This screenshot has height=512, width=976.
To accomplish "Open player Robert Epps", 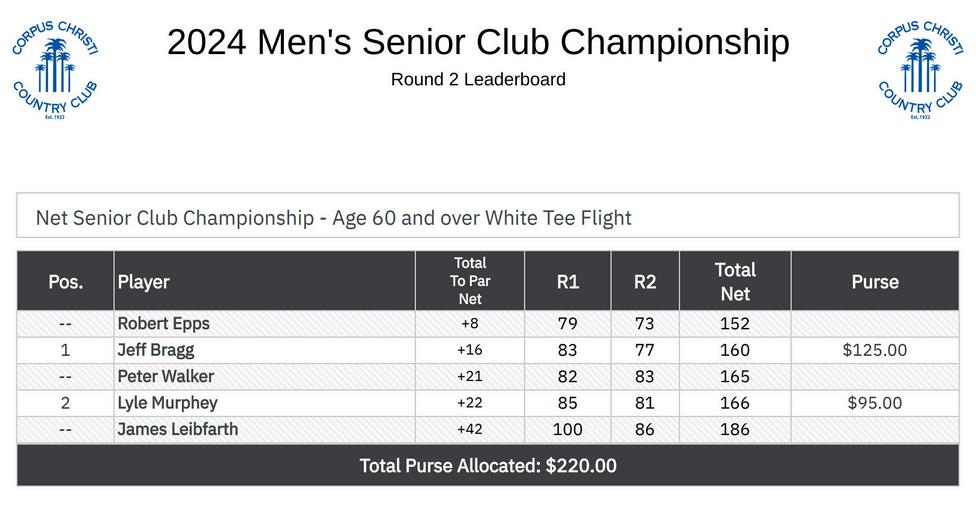I will coord(164,324).
